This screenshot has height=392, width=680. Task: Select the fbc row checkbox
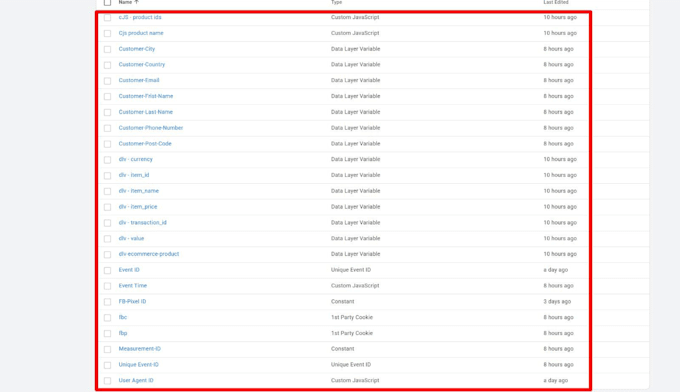click(107, 318)
